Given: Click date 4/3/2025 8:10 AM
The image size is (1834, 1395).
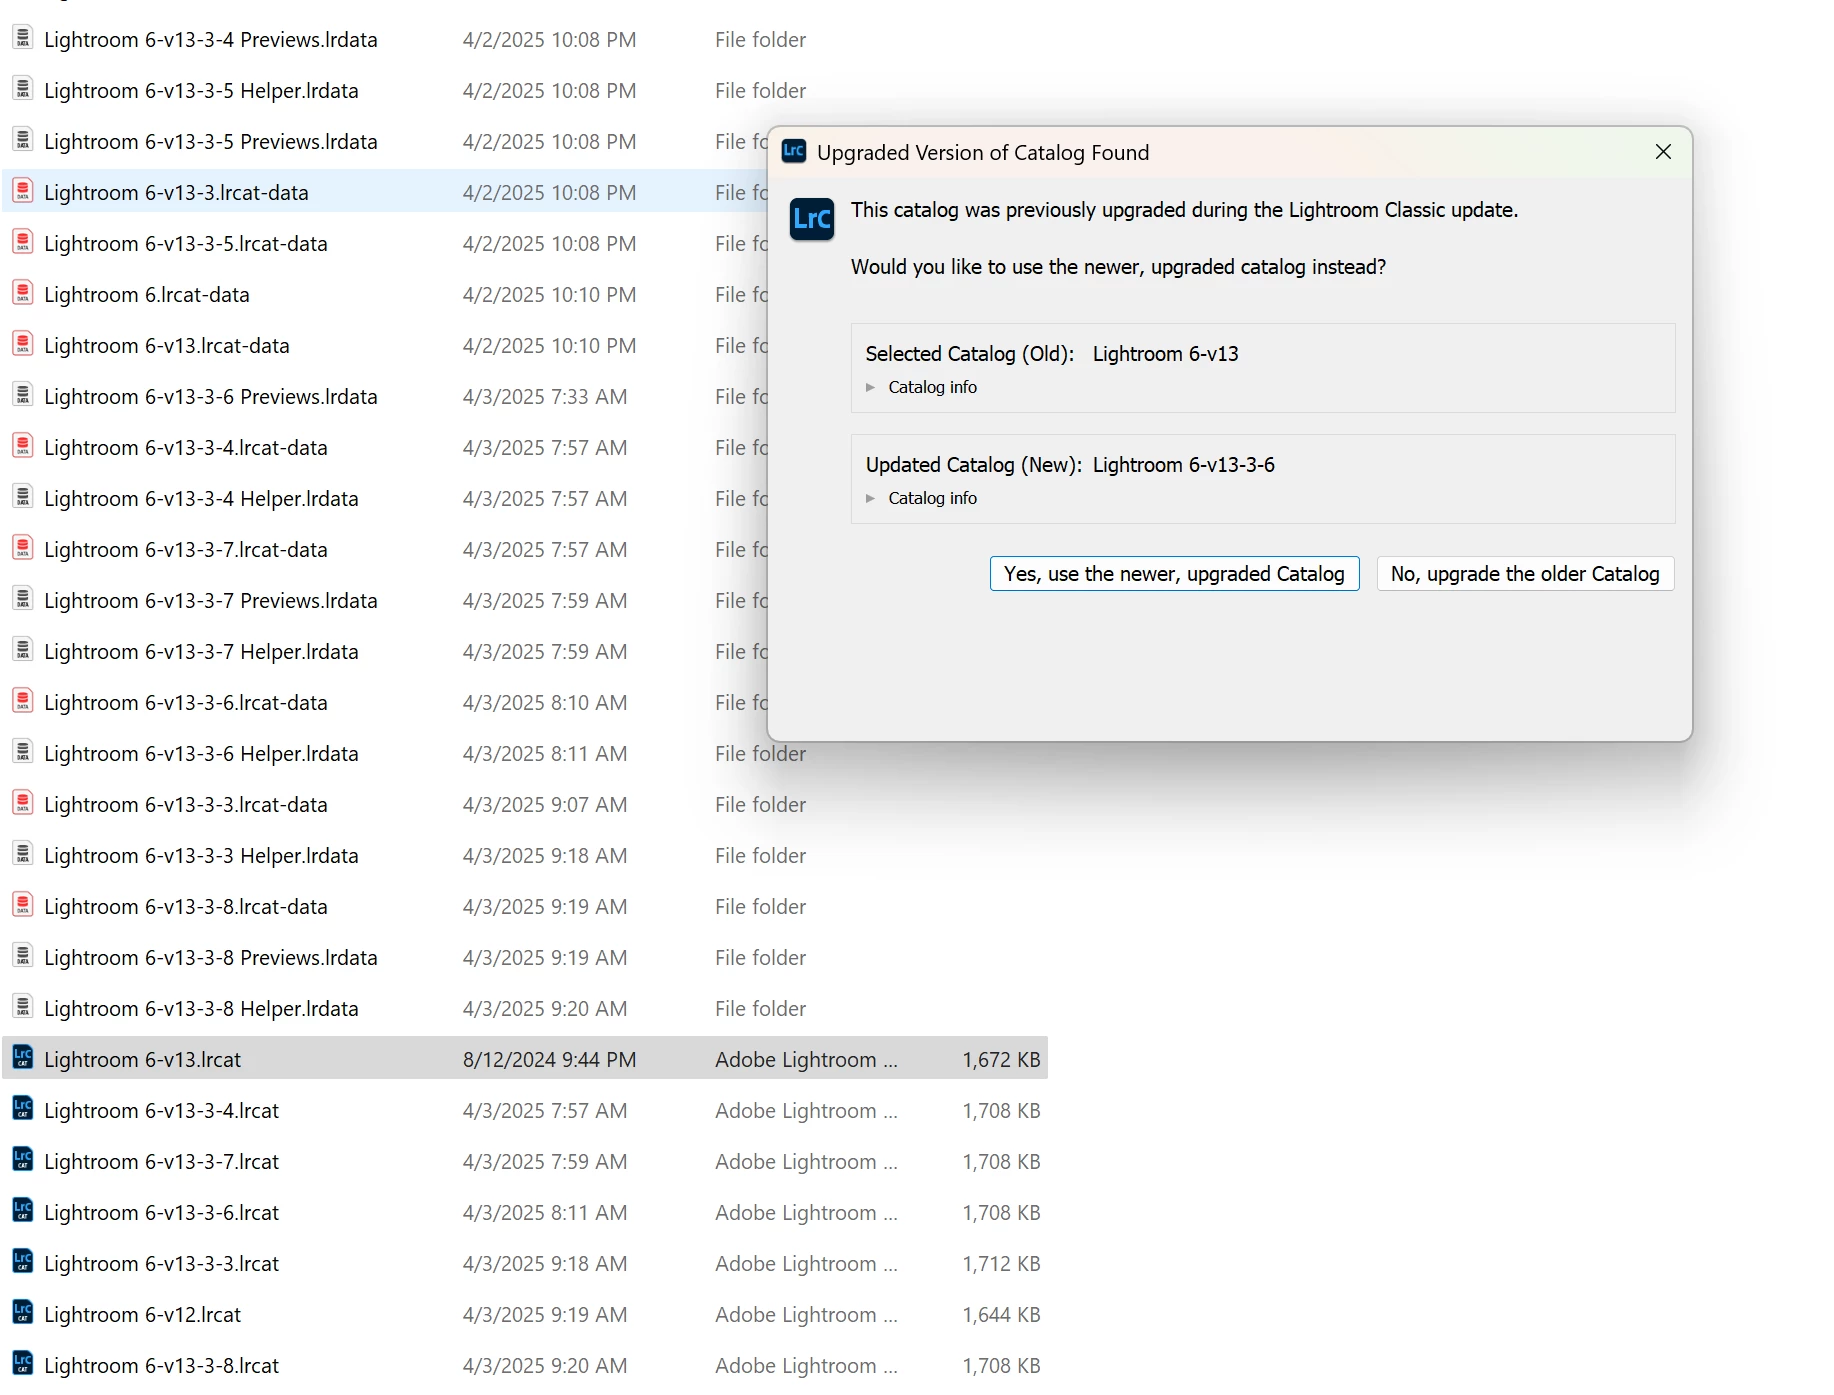Looking at the screenshot, I should tap(545, 703).
